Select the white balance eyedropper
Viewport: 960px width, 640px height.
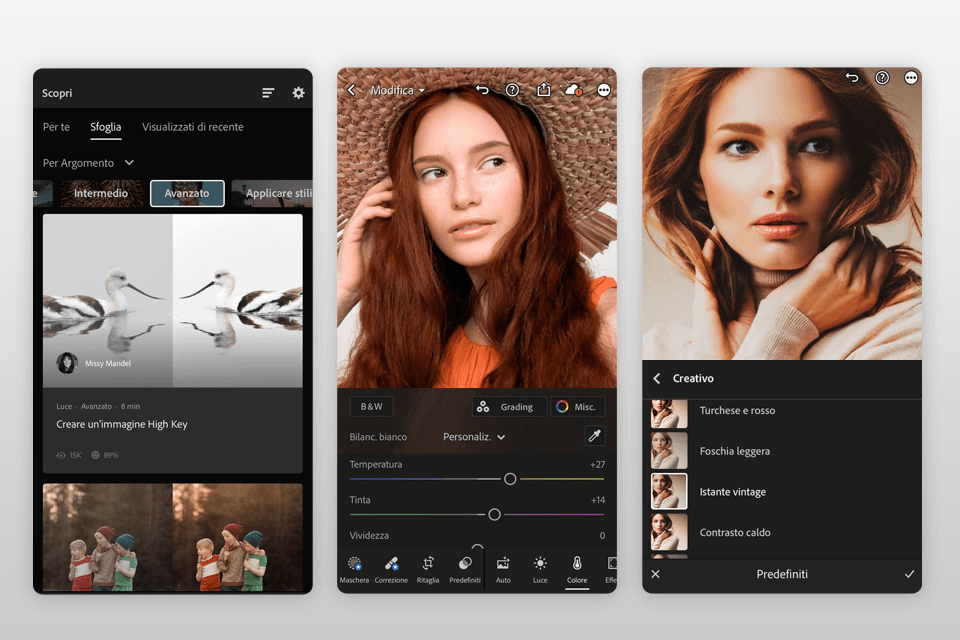coord(594,436)
